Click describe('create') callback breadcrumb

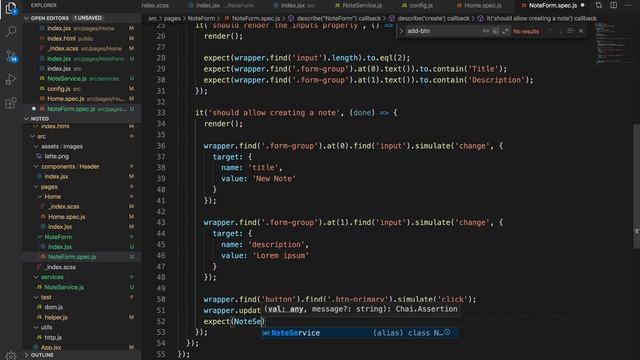[433, 18]
